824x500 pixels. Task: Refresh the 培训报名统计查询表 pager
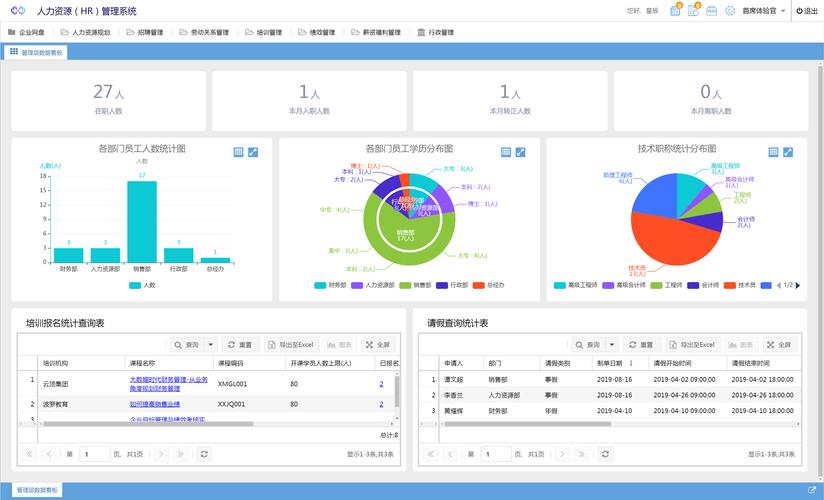tap(204, 454)
